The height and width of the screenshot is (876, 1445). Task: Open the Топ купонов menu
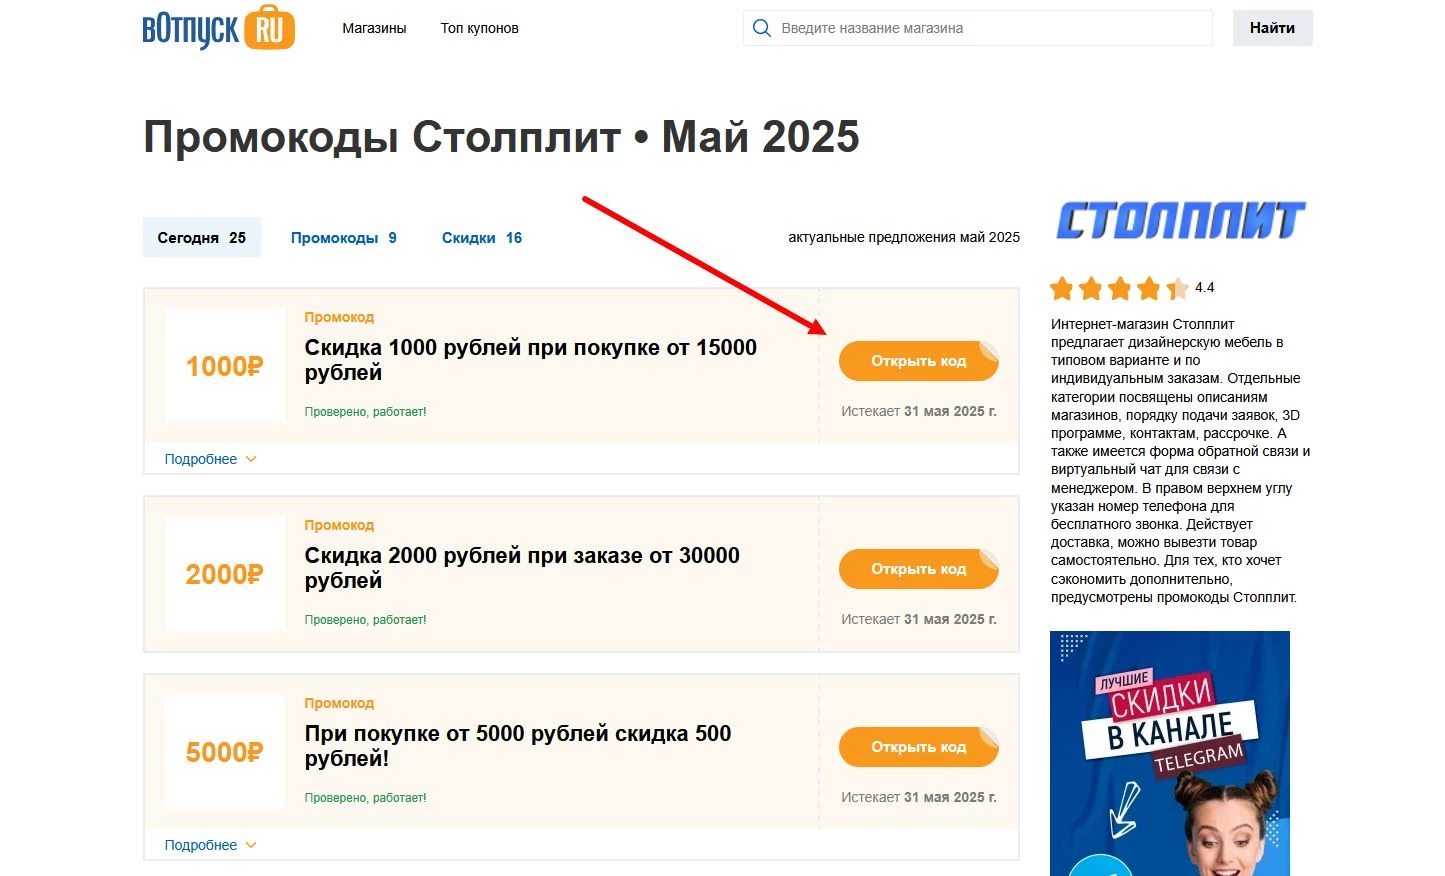[479, 28]
